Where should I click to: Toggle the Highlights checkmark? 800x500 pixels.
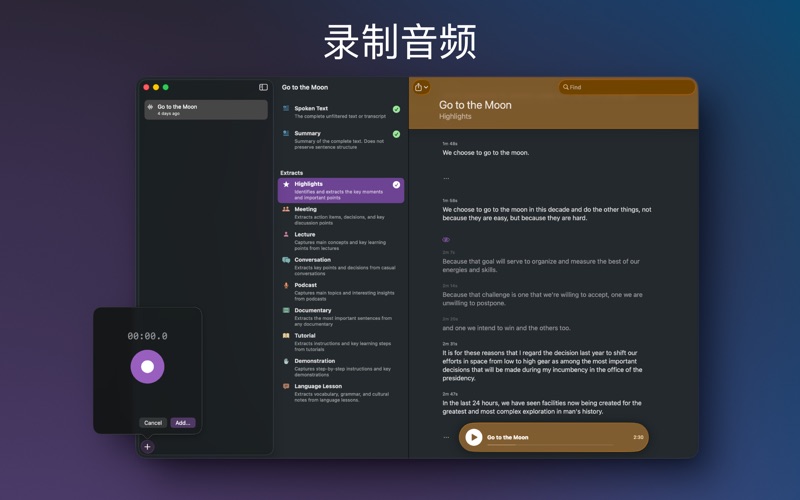[396, 185]
